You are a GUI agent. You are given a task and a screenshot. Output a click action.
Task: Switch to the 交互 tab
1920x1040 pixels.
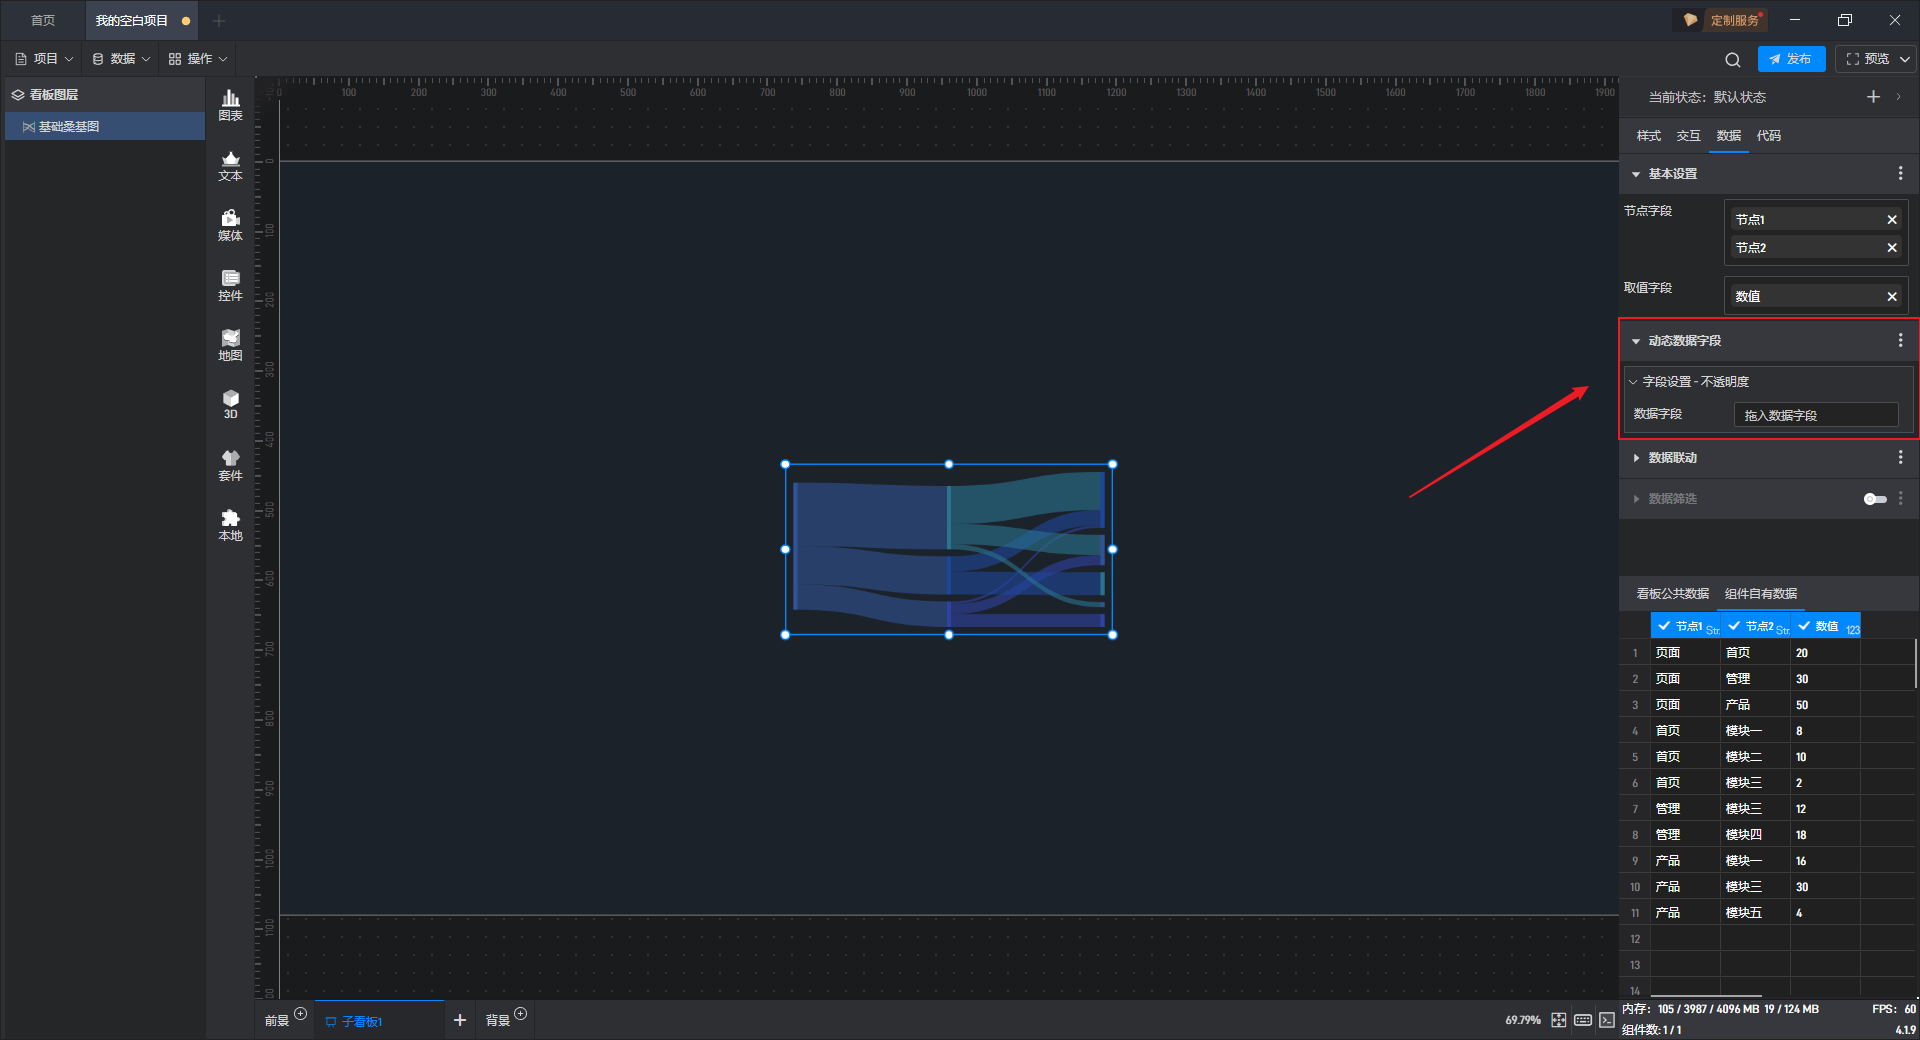pos(1688,136)
